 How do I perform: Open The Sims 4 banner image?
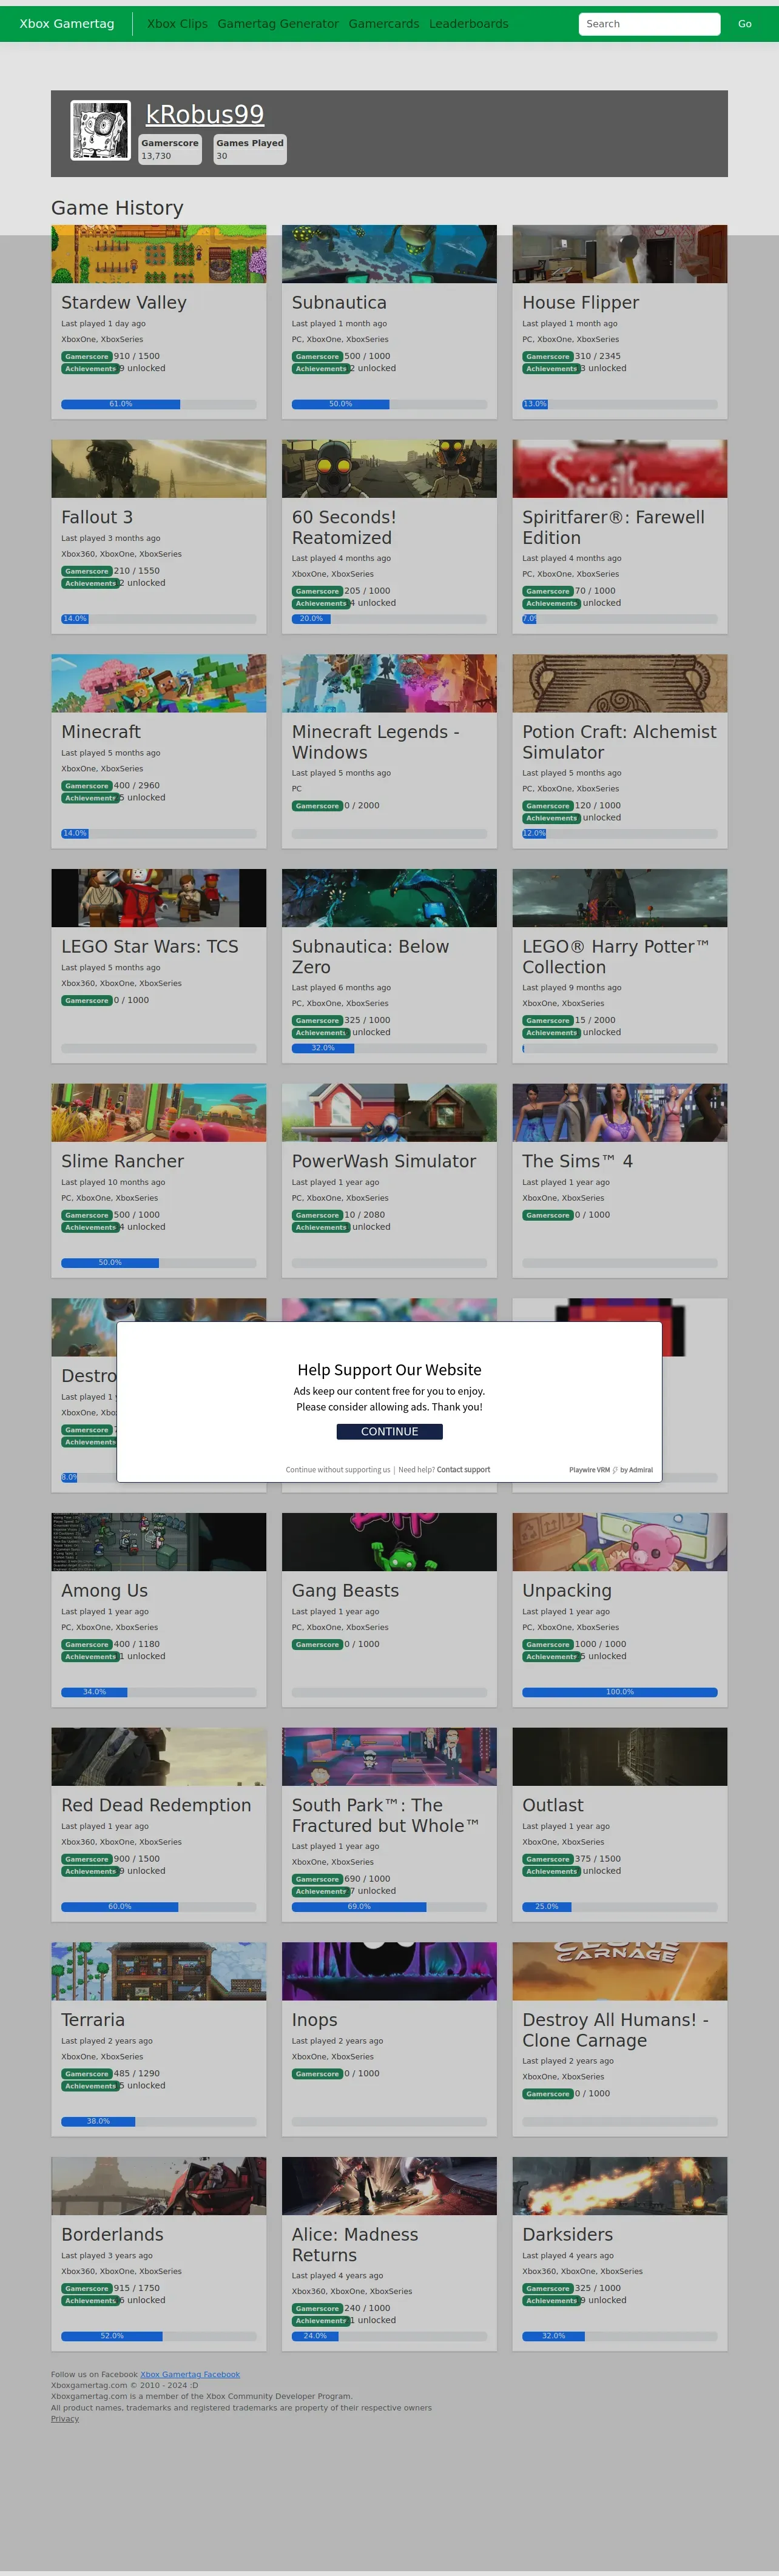620,1113
